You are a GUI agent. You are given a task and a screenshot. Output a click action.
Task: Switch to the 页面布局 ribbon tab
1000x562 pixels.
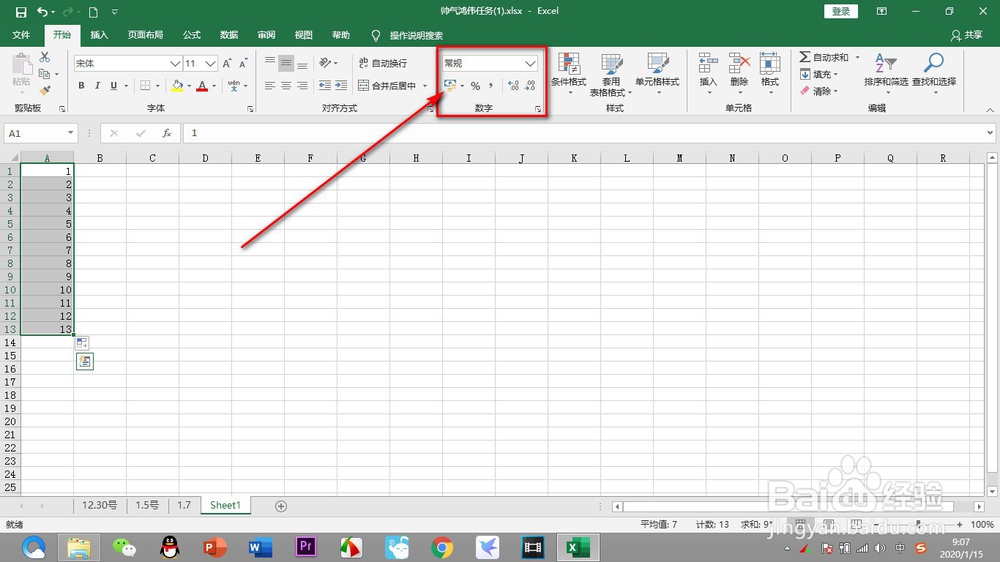pos(145,35)
